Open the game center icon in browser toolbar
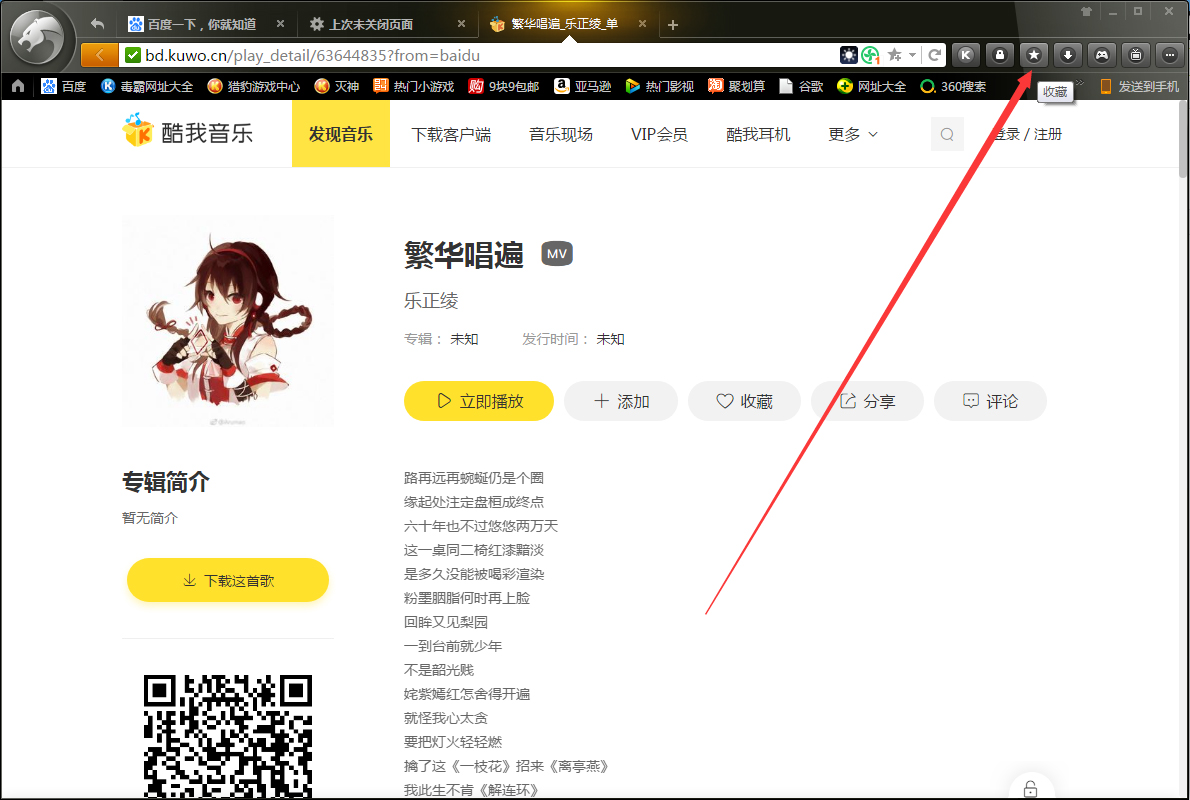This screenshot has width=1190, height=800. click(x=1101, y=55)
